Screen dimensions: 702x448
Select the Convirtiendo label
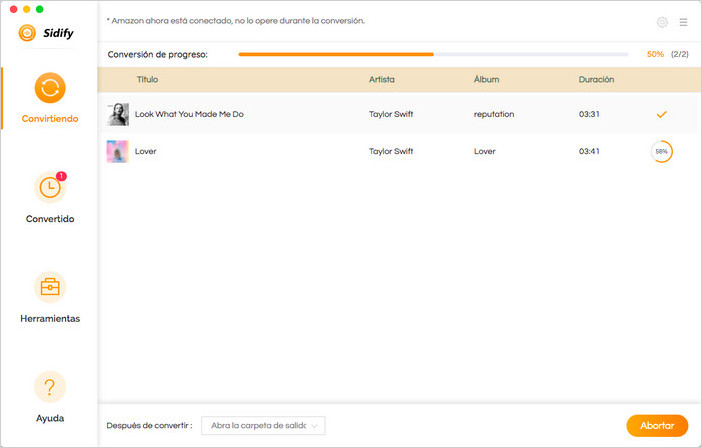(x=50, y=119)
